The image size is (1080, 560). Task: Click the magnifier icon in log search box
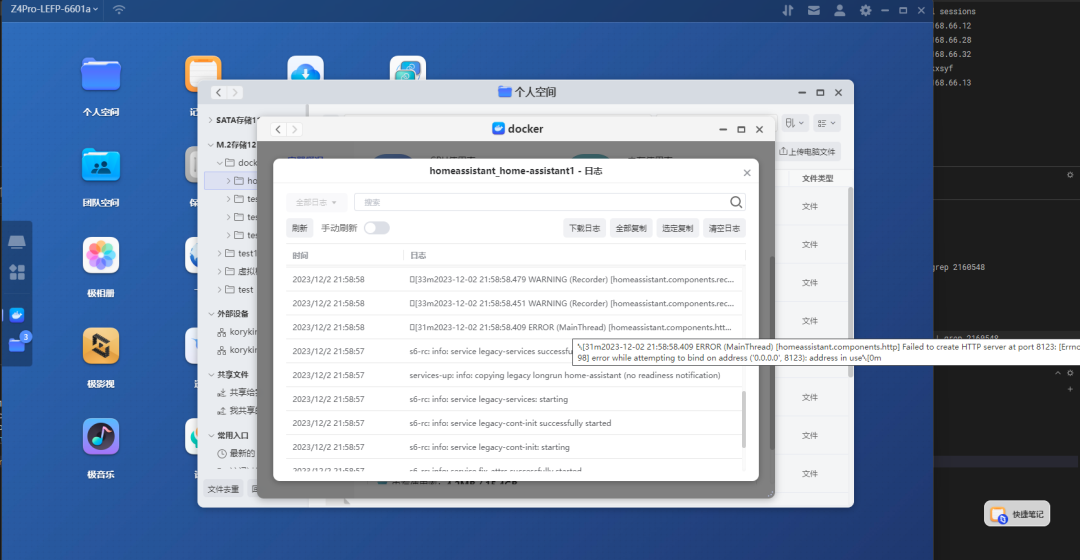coord(736,202)
